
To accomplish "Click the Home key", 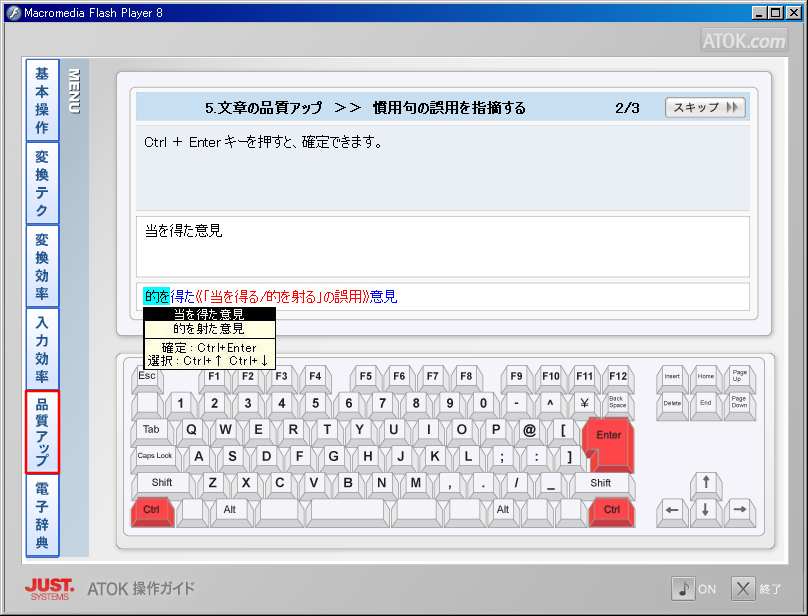I will point(706,378).
